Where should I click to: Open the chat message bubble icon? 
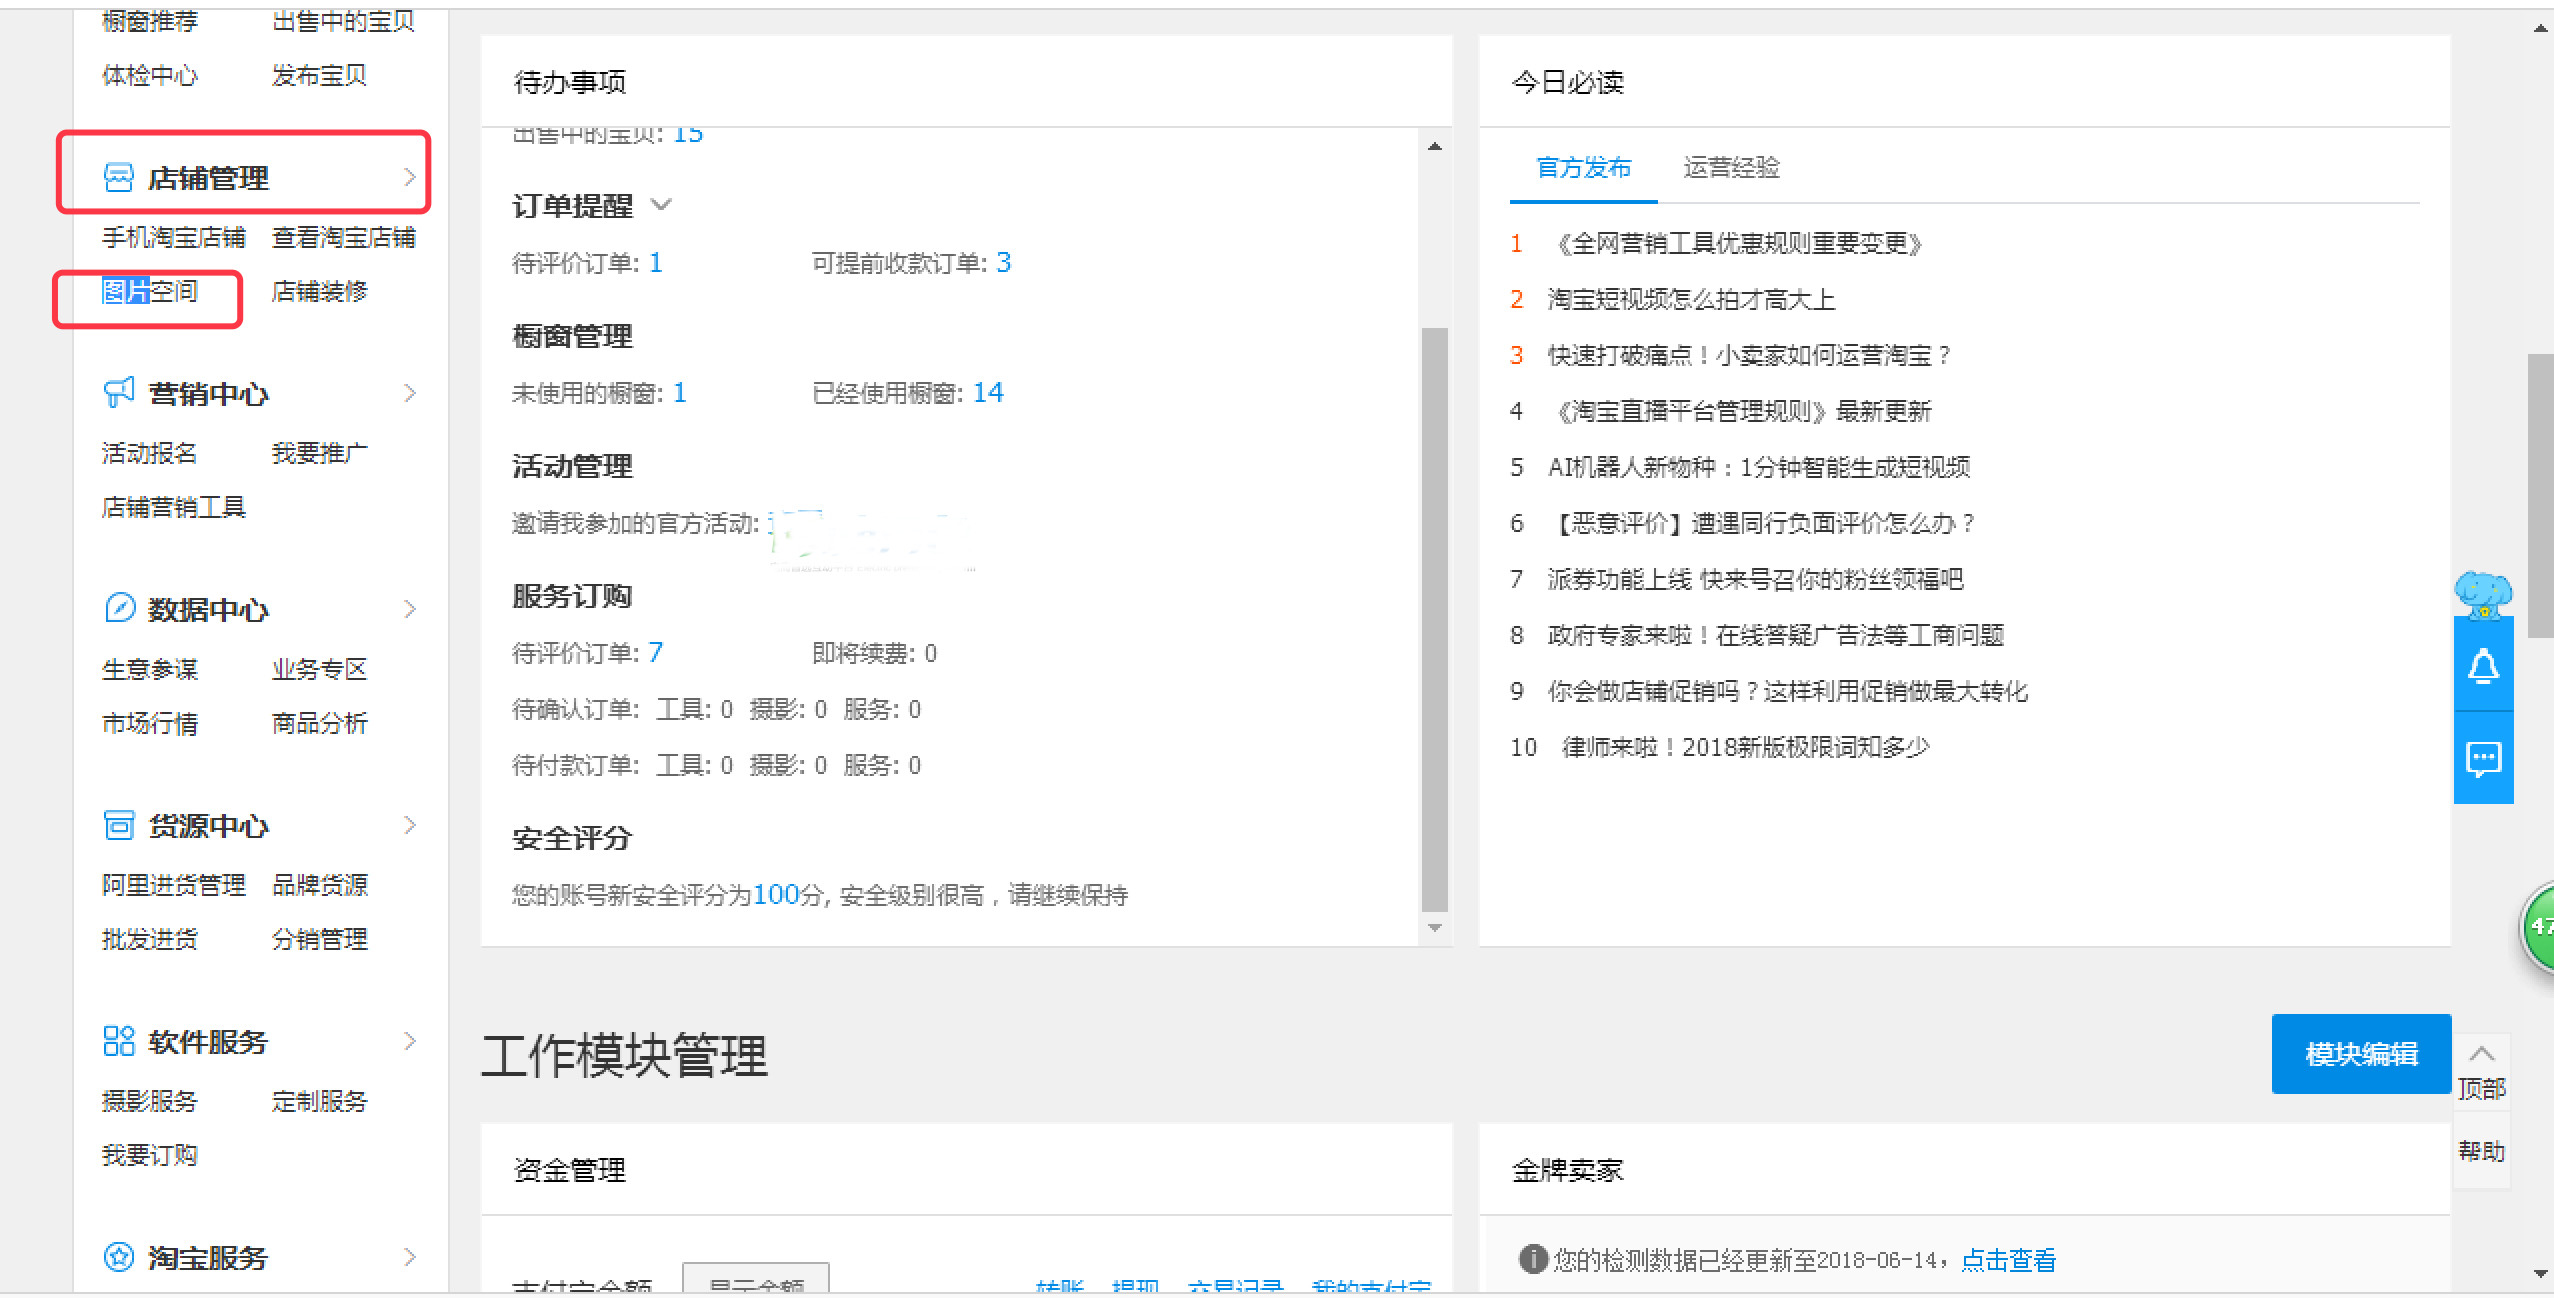(2483, 759)
